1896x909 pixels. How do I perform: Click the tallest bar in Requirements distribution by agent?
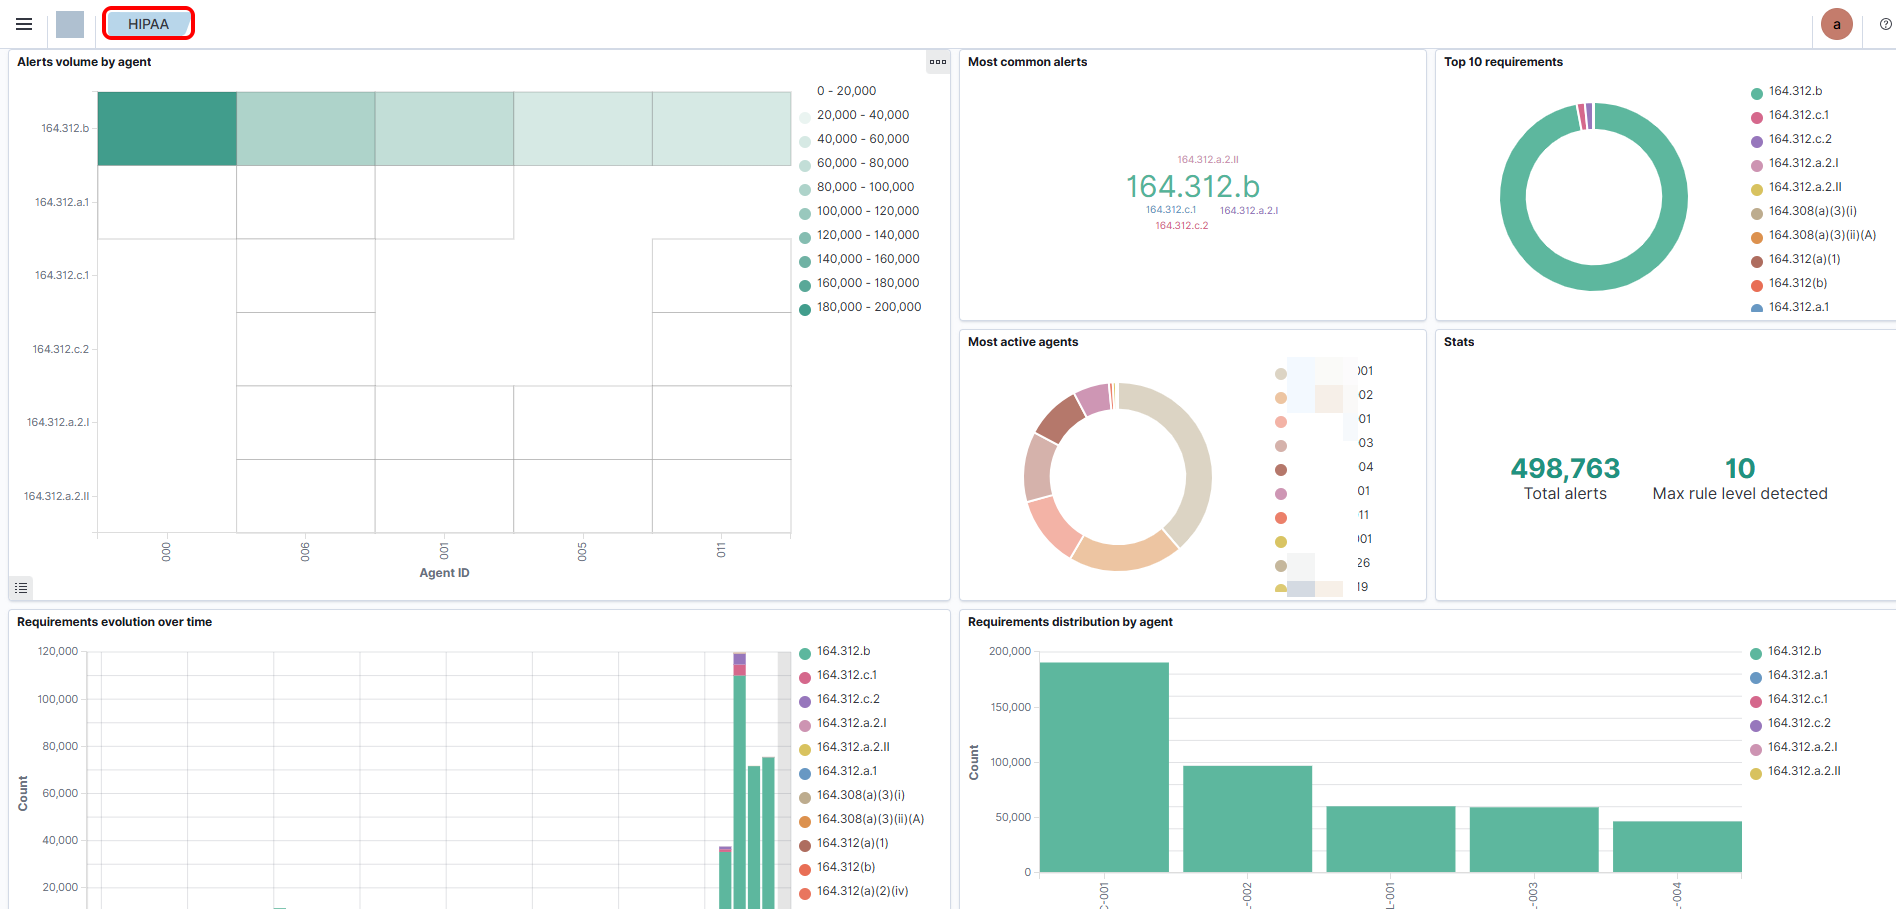coord(1104,766)
